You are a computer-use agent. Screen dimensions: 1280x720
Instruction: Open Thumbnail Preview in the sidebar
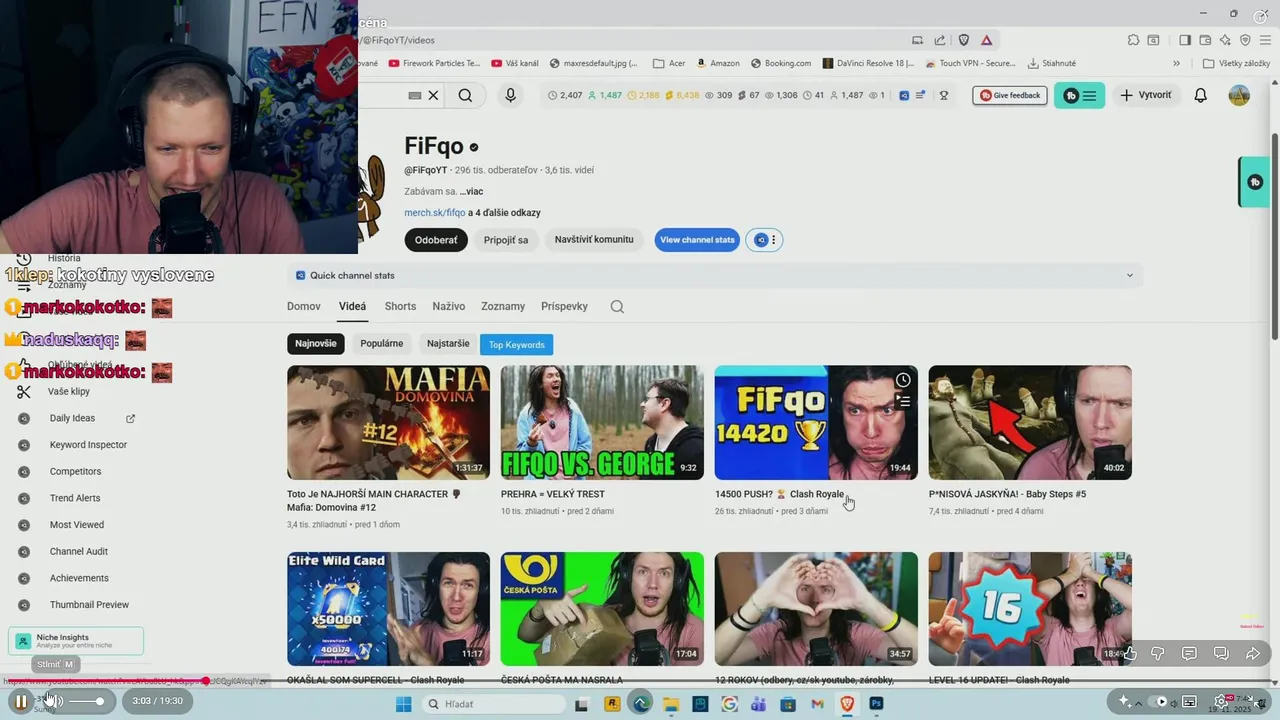coord(89,605)
